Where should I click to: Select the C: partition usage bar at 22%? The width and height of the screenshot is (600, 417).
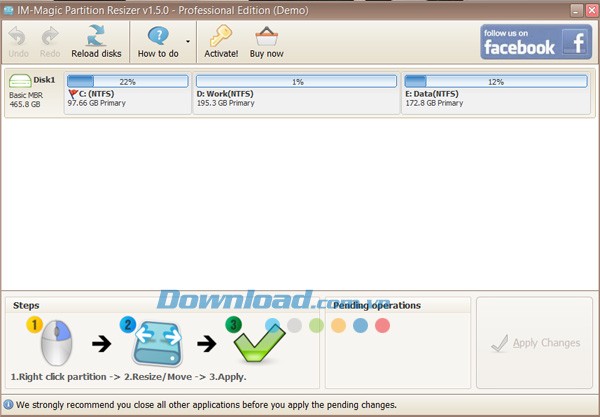(x=127, y=81)
